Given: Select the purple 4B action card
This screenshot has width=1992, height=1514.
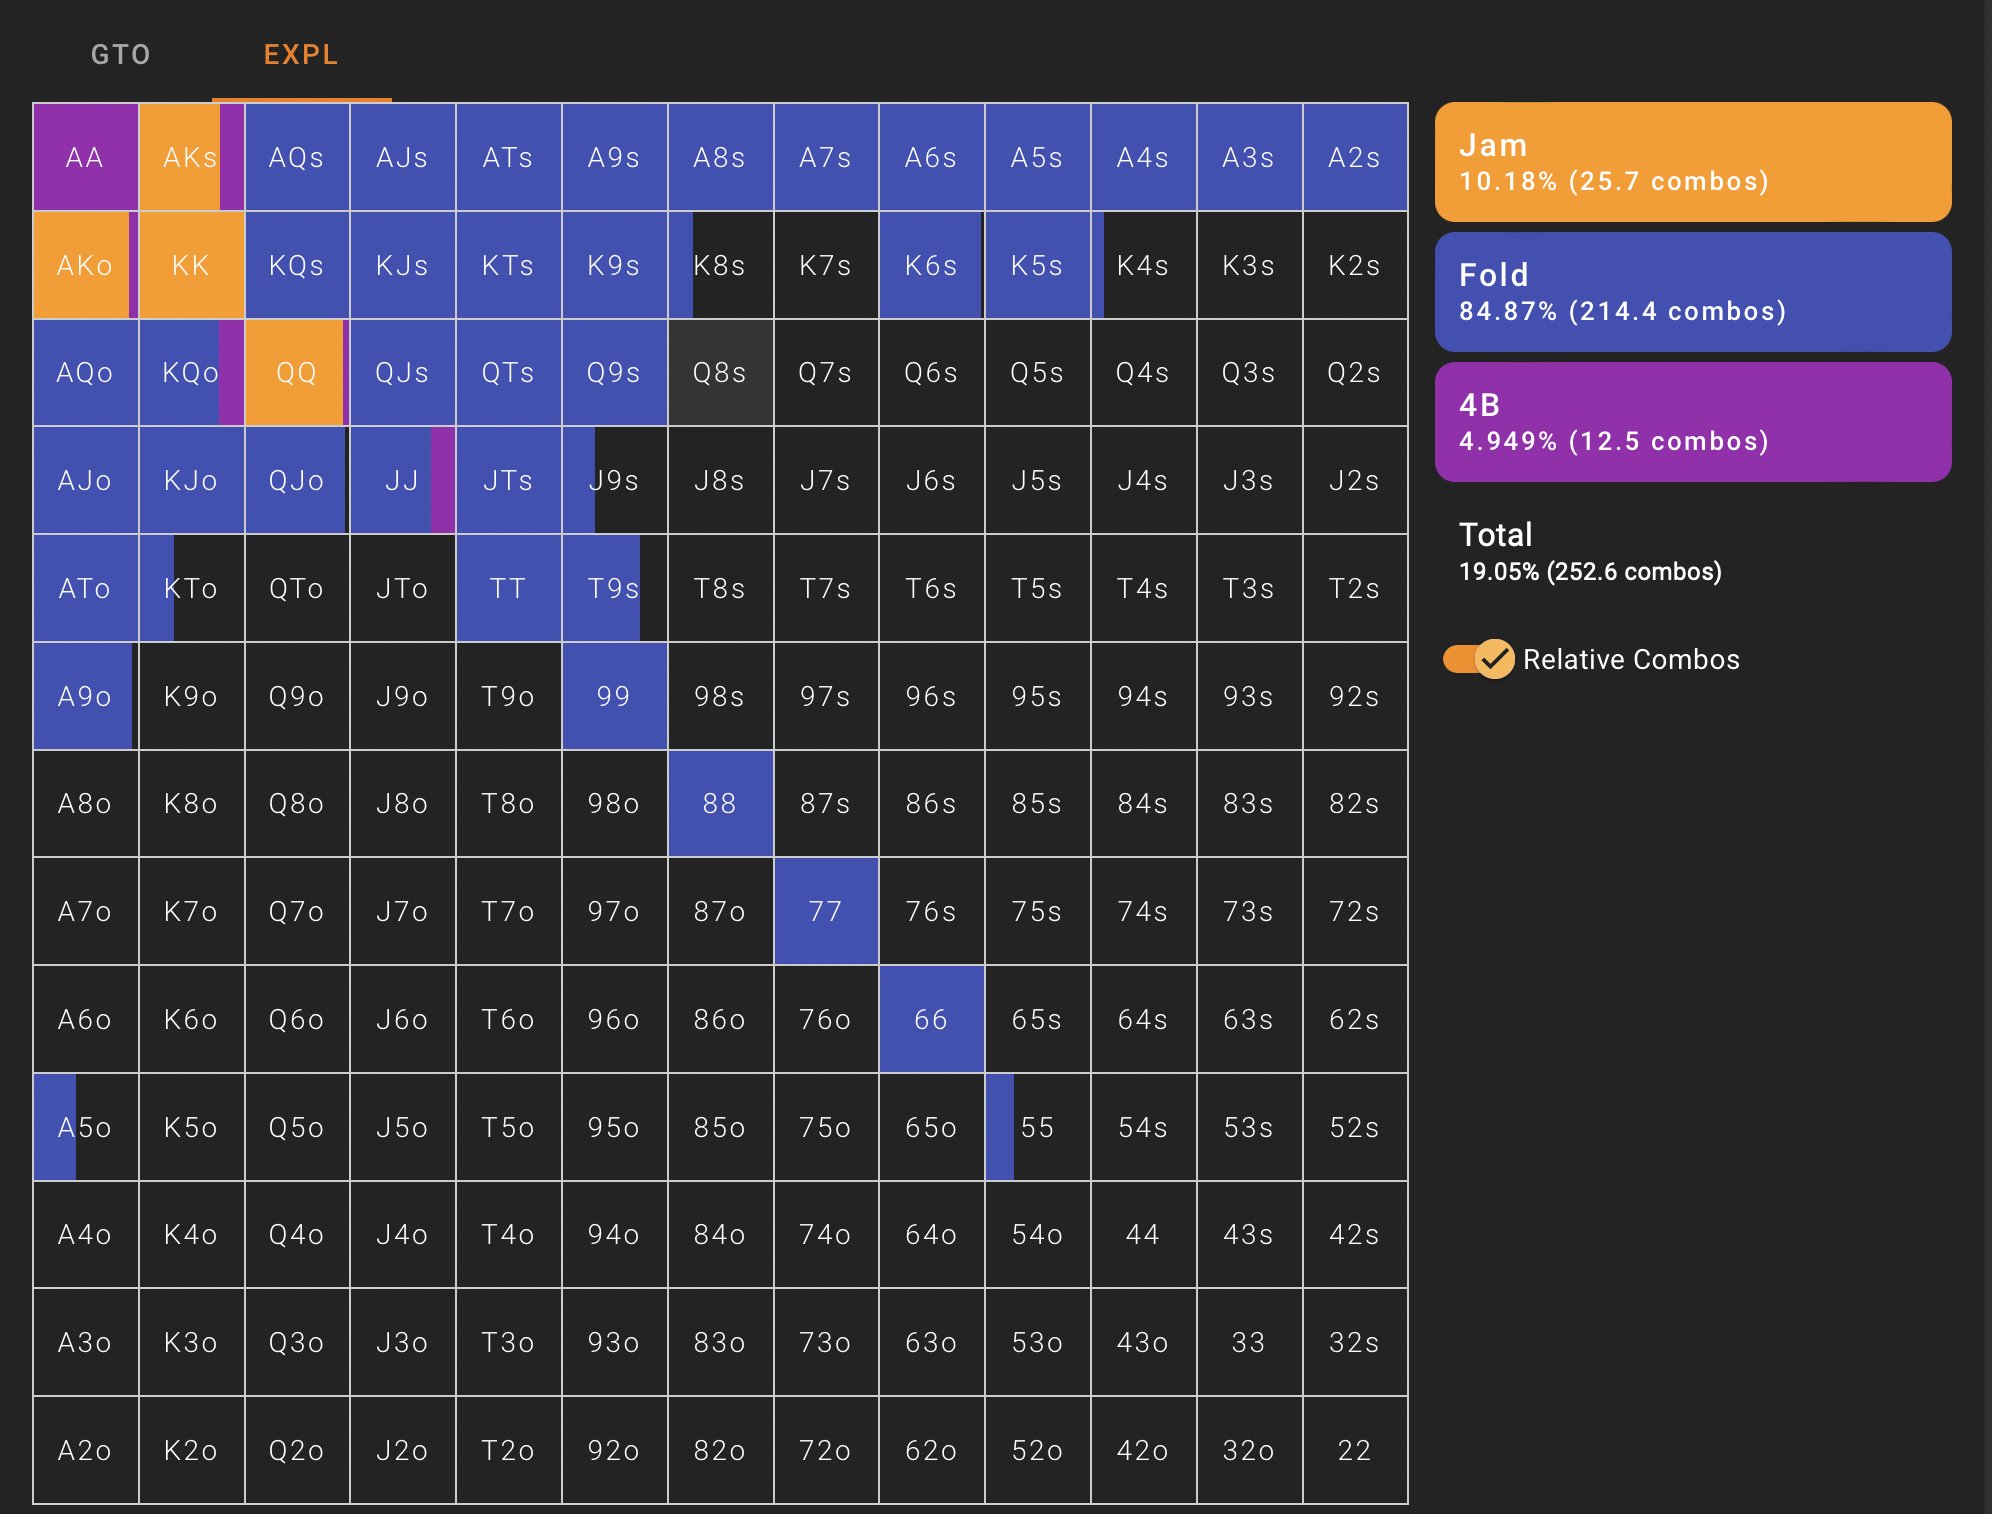Looking at the screenshot, I should pos(1692,422).
